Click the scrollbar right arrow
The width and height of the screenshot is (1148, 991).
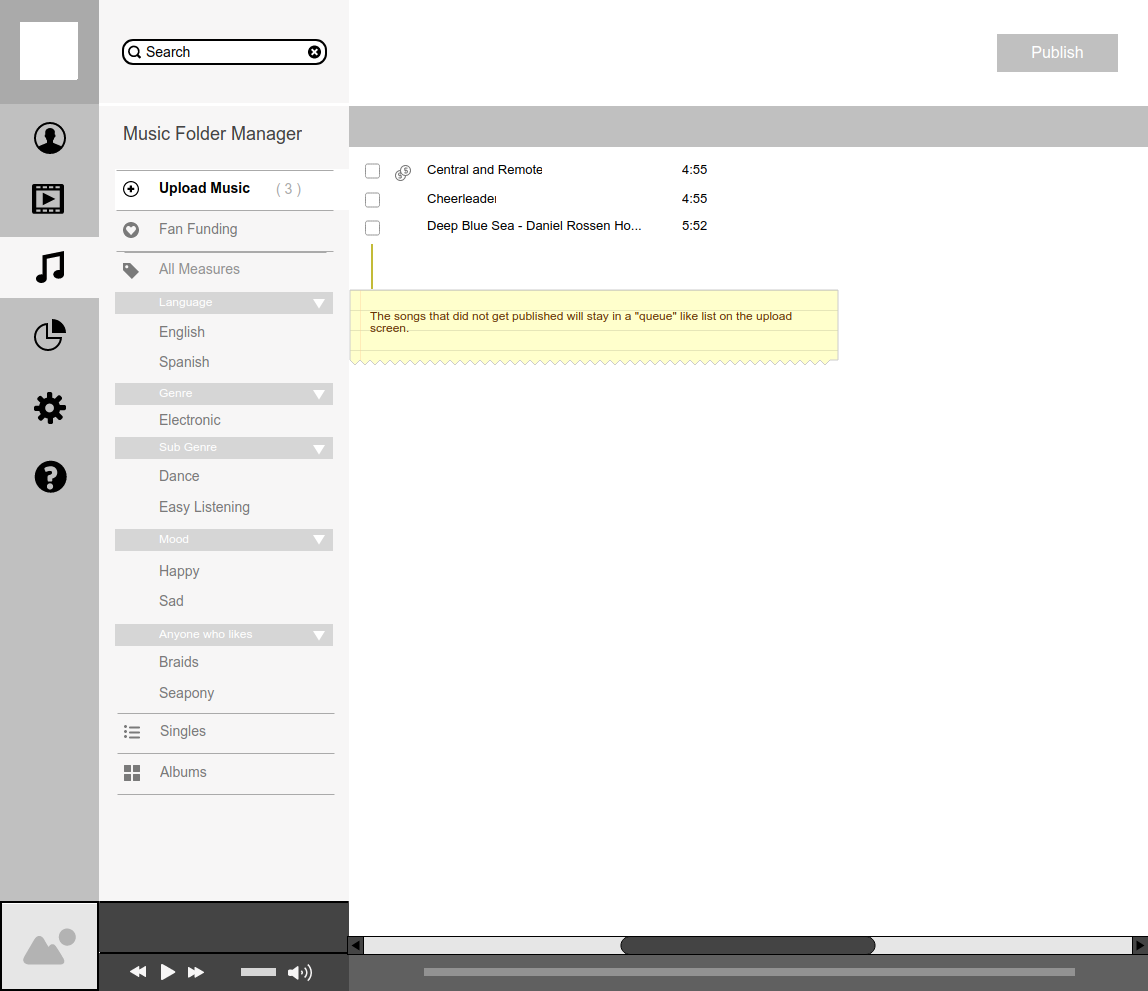click(x=1140, y=946)
